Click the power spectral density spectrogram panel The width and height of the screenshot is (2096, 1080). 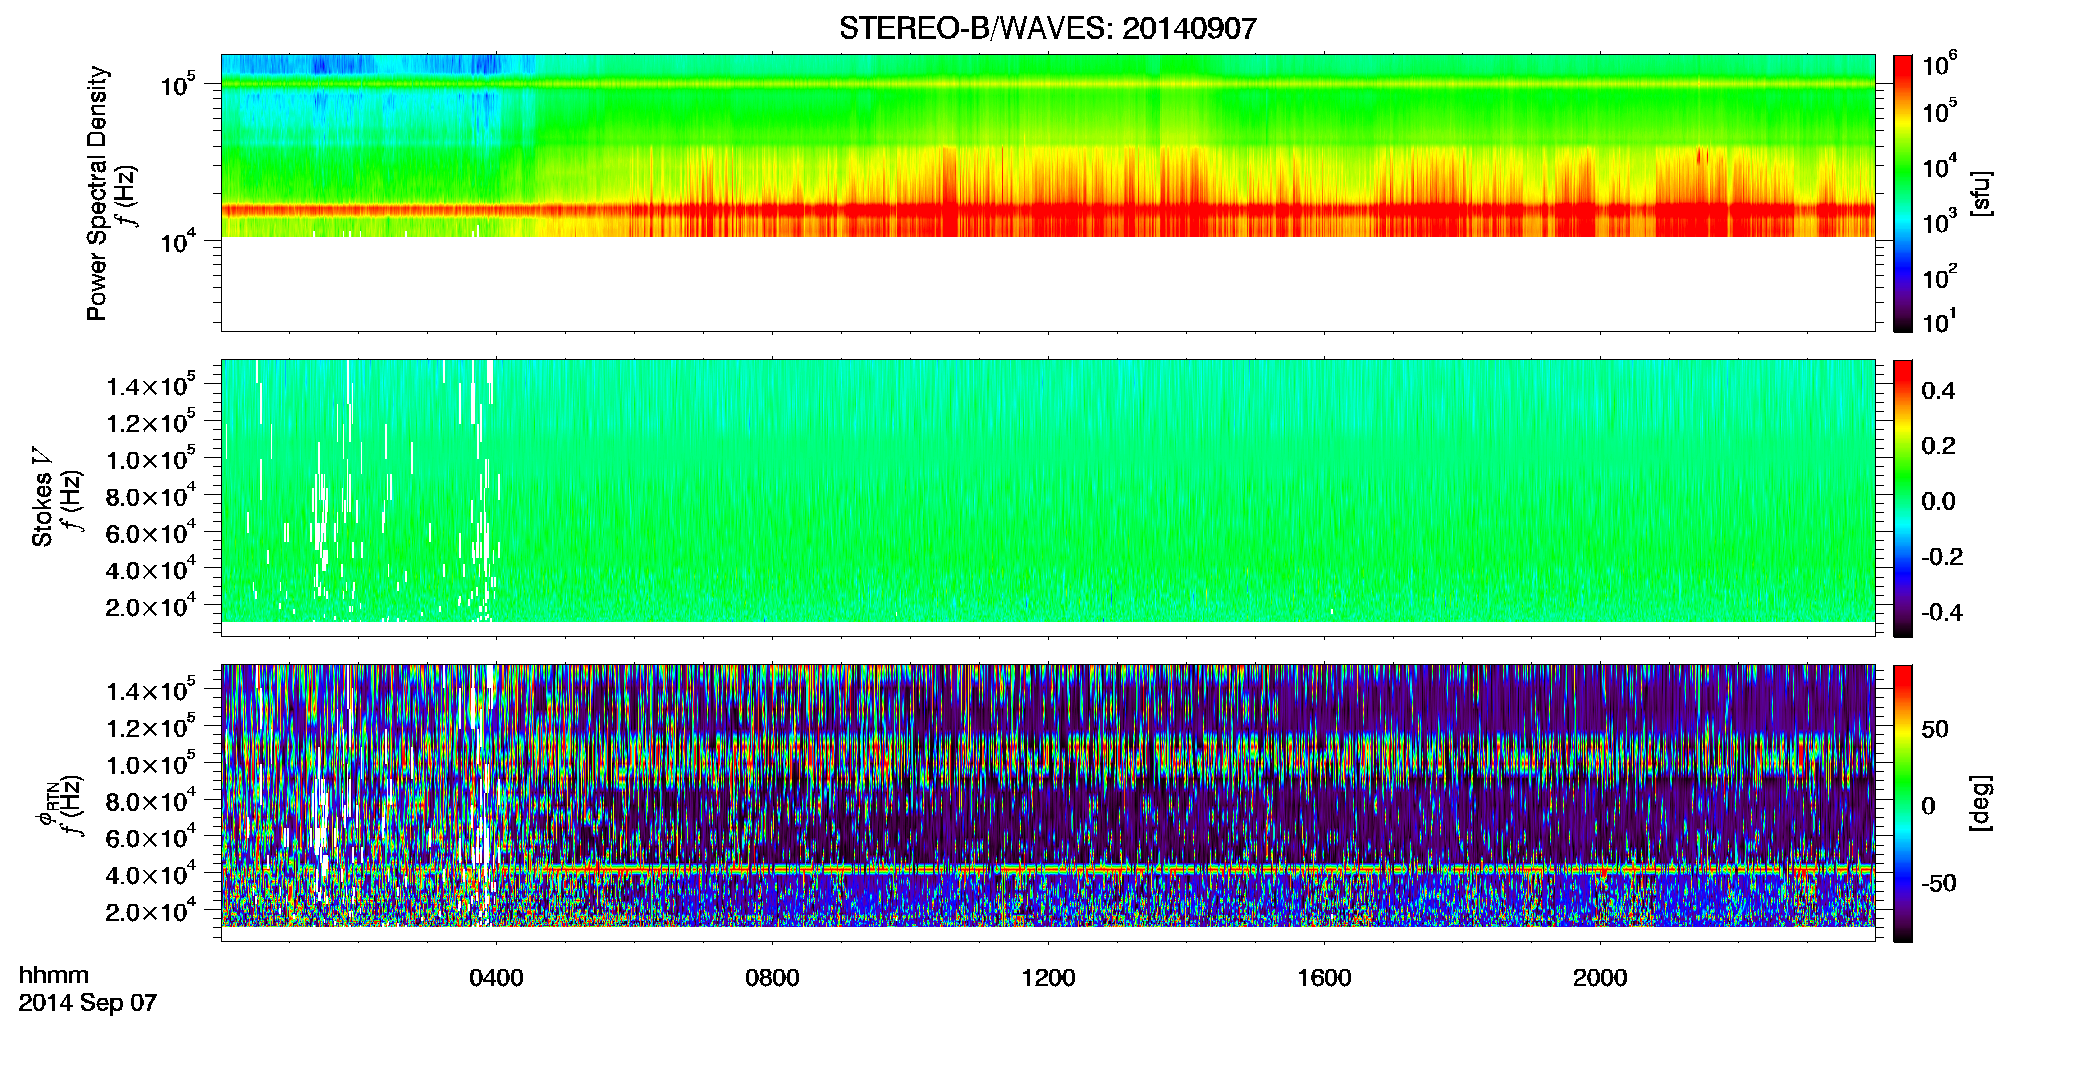tap(1048, 193)
